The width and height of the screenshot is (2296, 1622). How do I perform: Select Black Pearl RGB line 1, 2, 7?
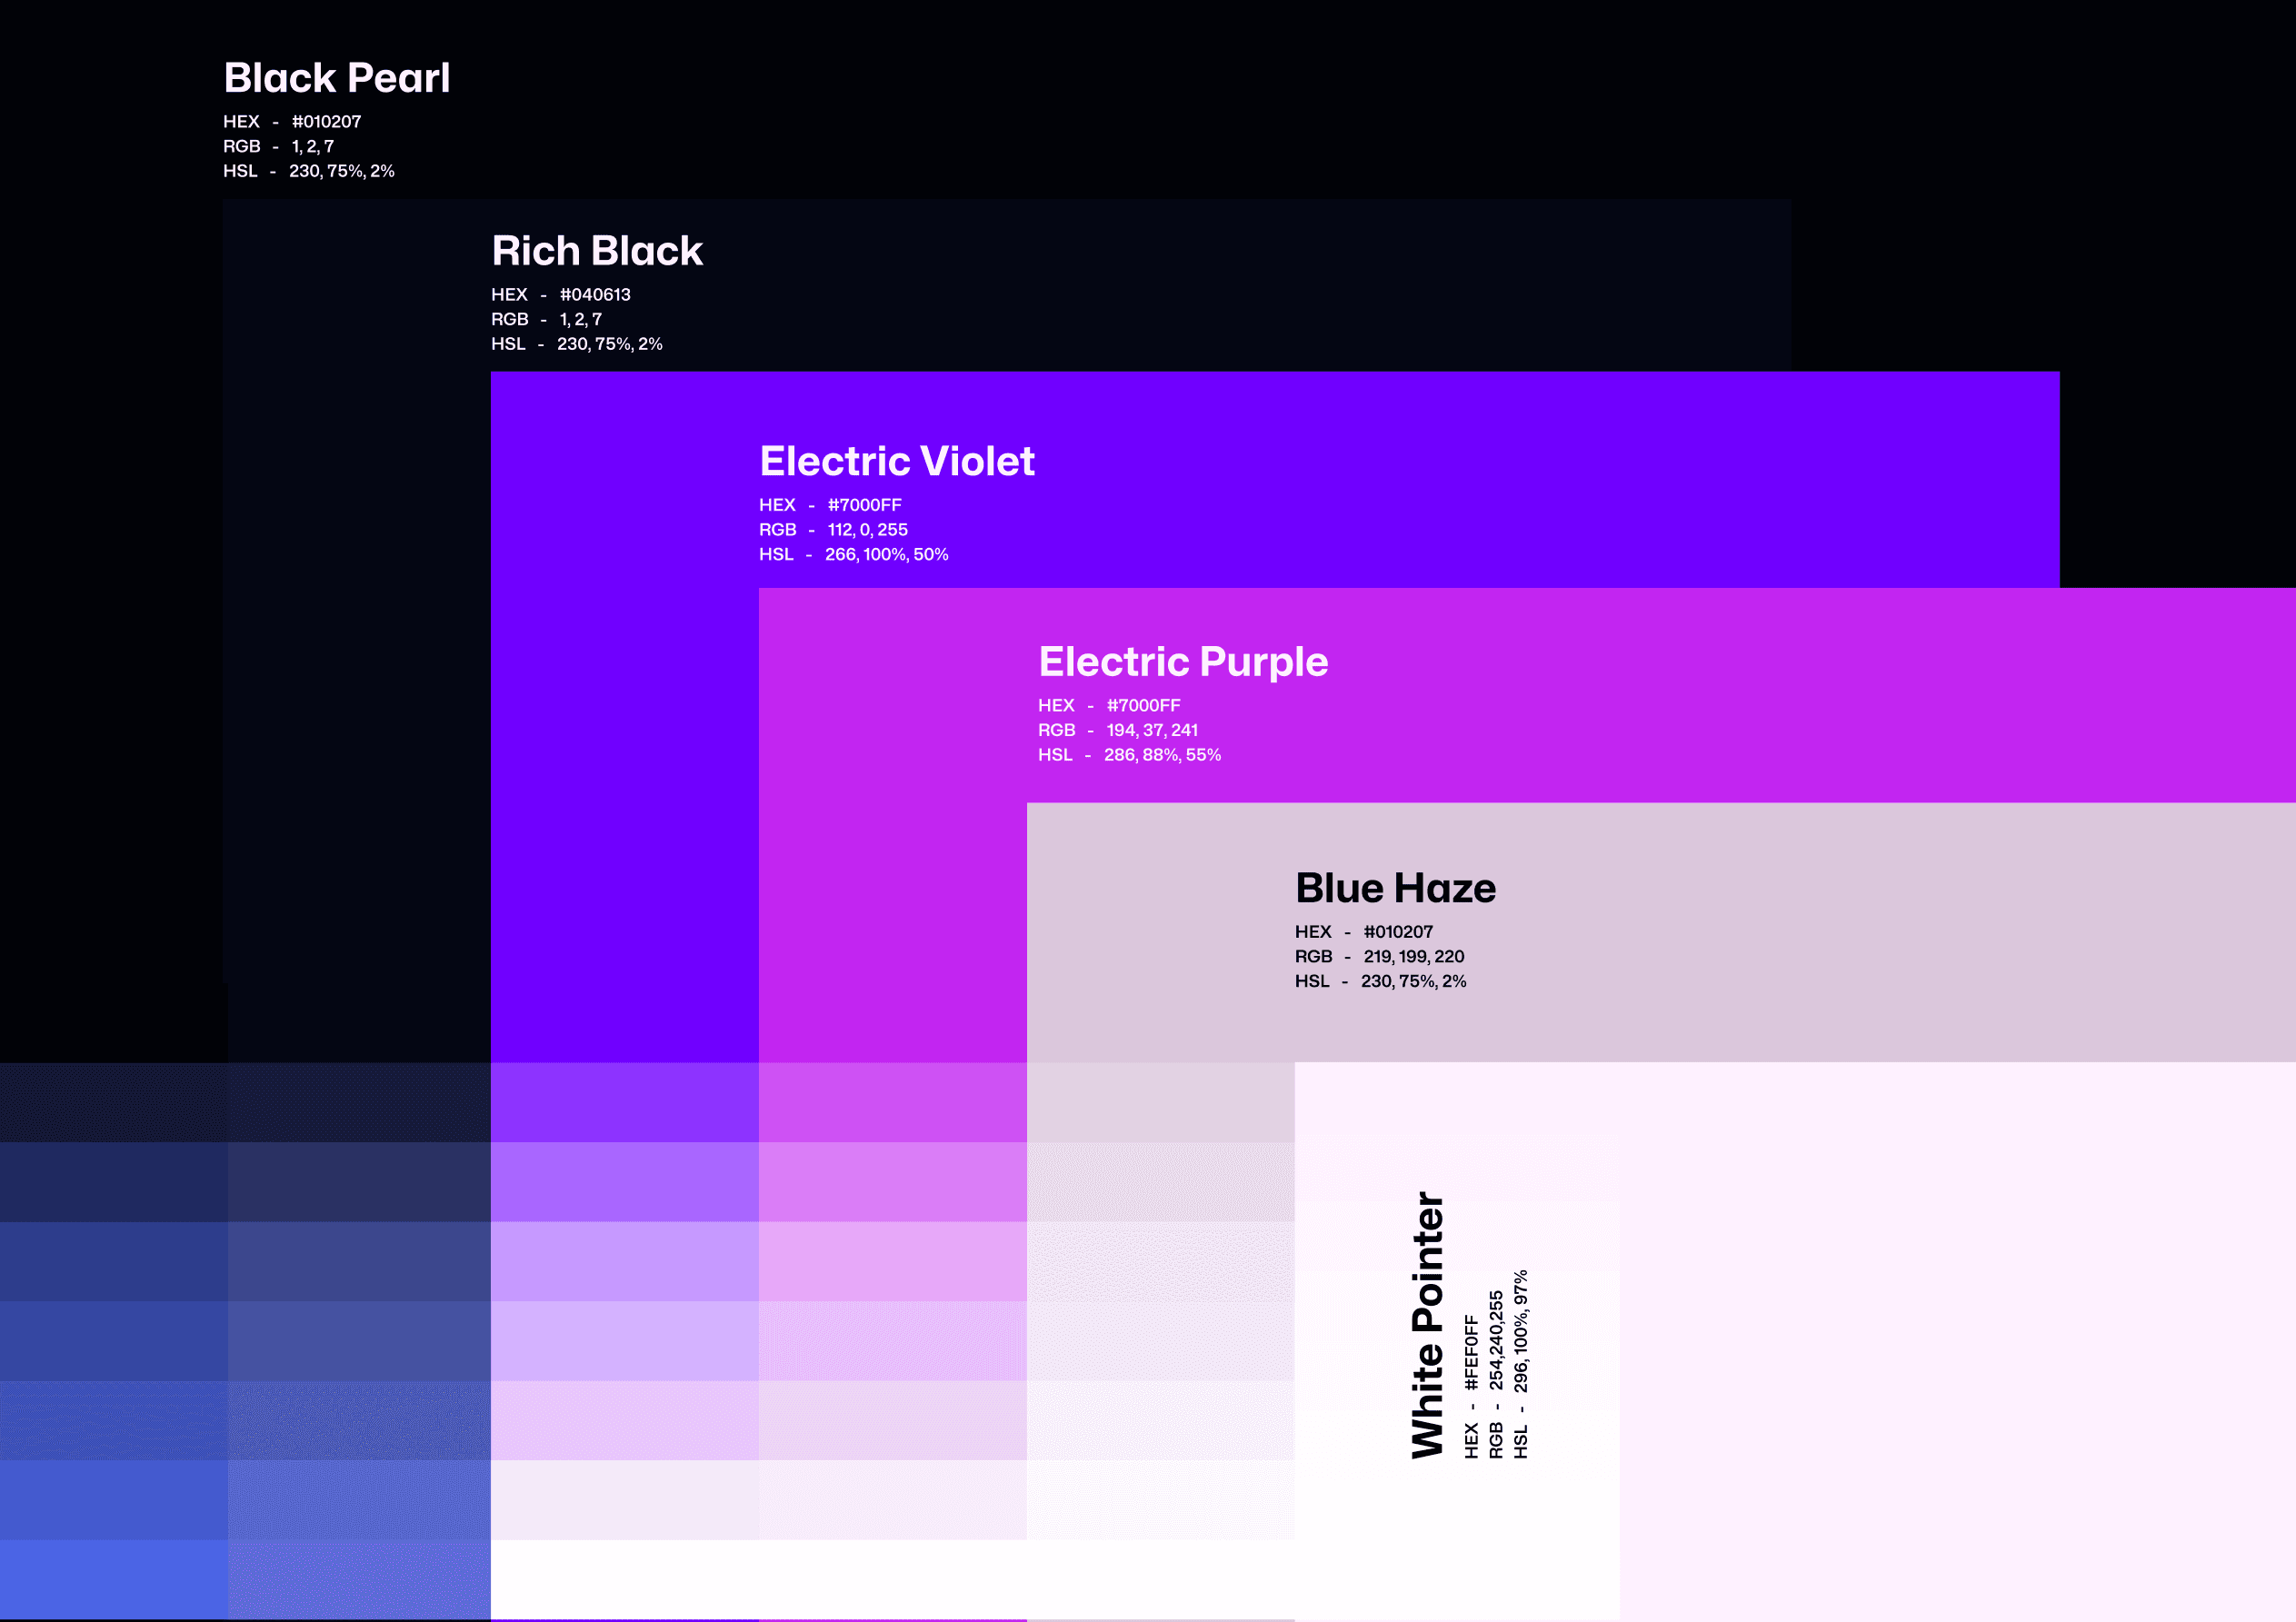pos(278,146)
